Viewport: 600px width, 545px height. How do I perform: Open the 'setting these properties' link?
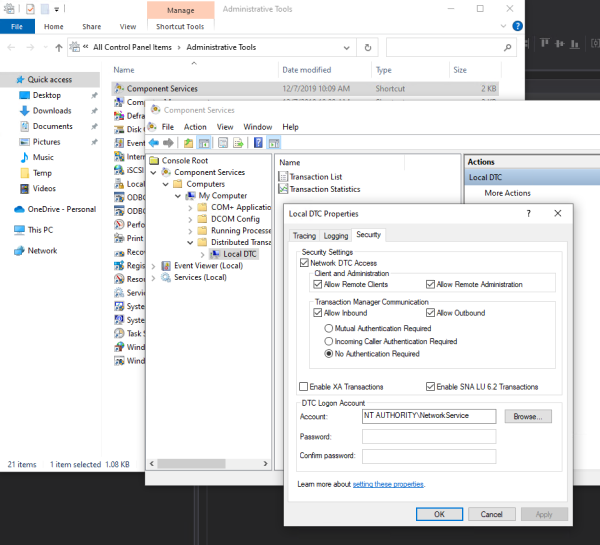(x=388, y=484)
